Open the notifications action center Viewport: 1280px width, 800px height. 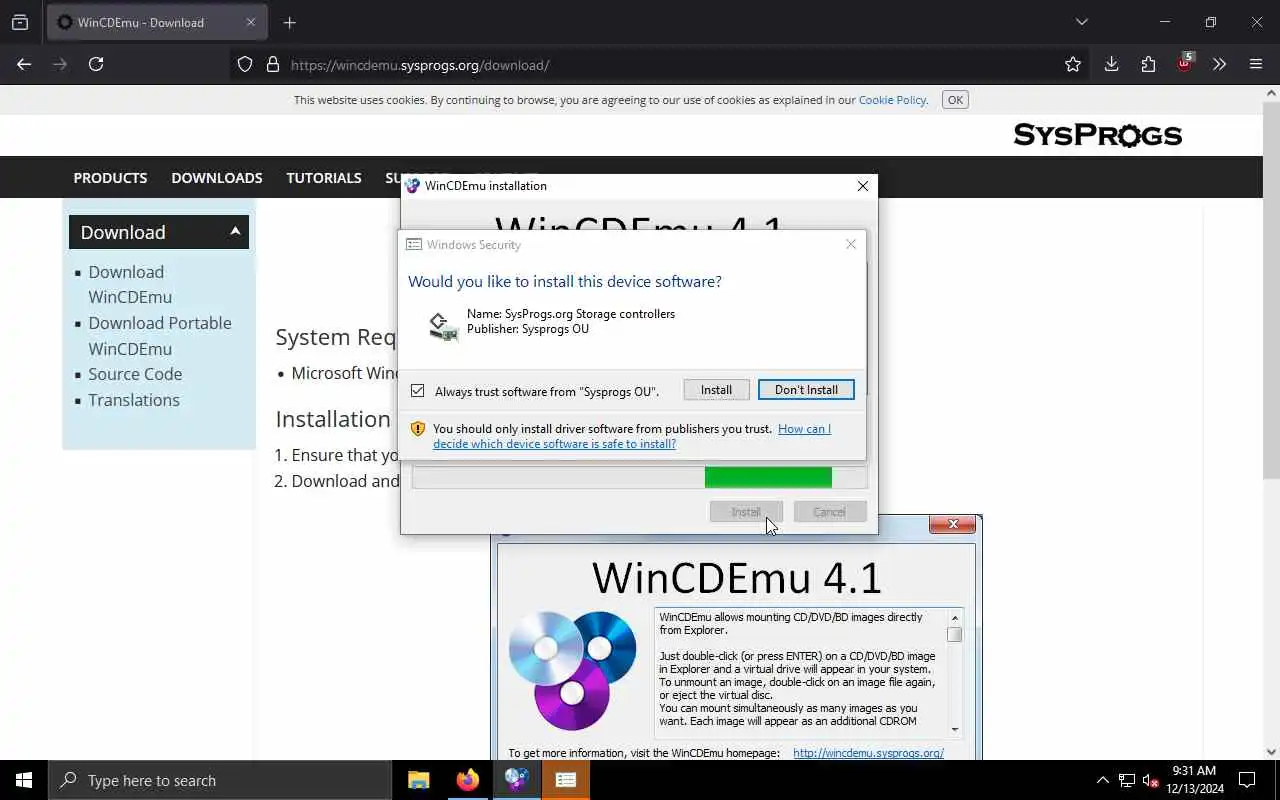[x=1247, y=780]
